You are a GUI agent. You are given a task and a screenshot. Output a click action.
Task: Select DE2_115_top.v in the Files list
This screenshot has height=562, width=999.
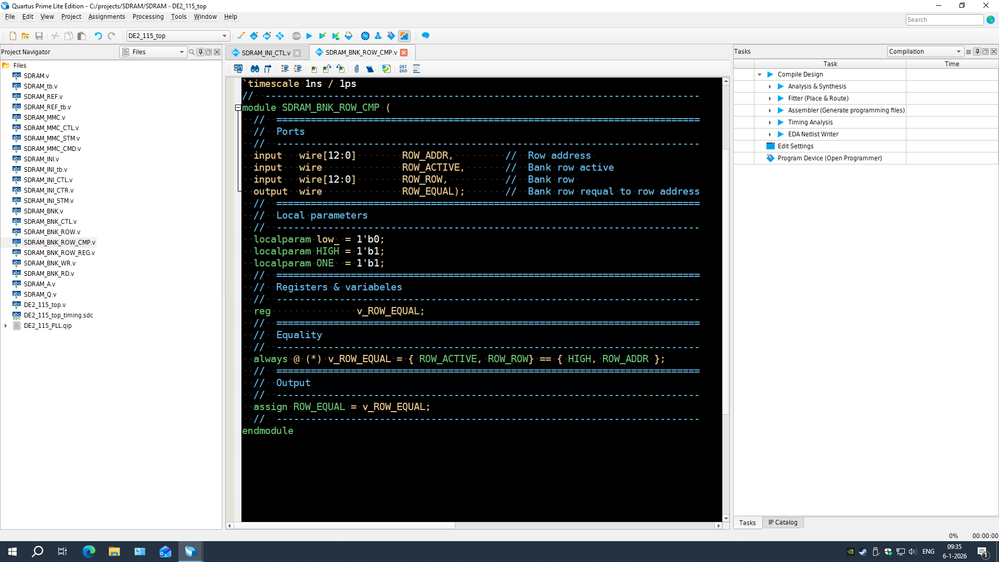coord(45,305)
